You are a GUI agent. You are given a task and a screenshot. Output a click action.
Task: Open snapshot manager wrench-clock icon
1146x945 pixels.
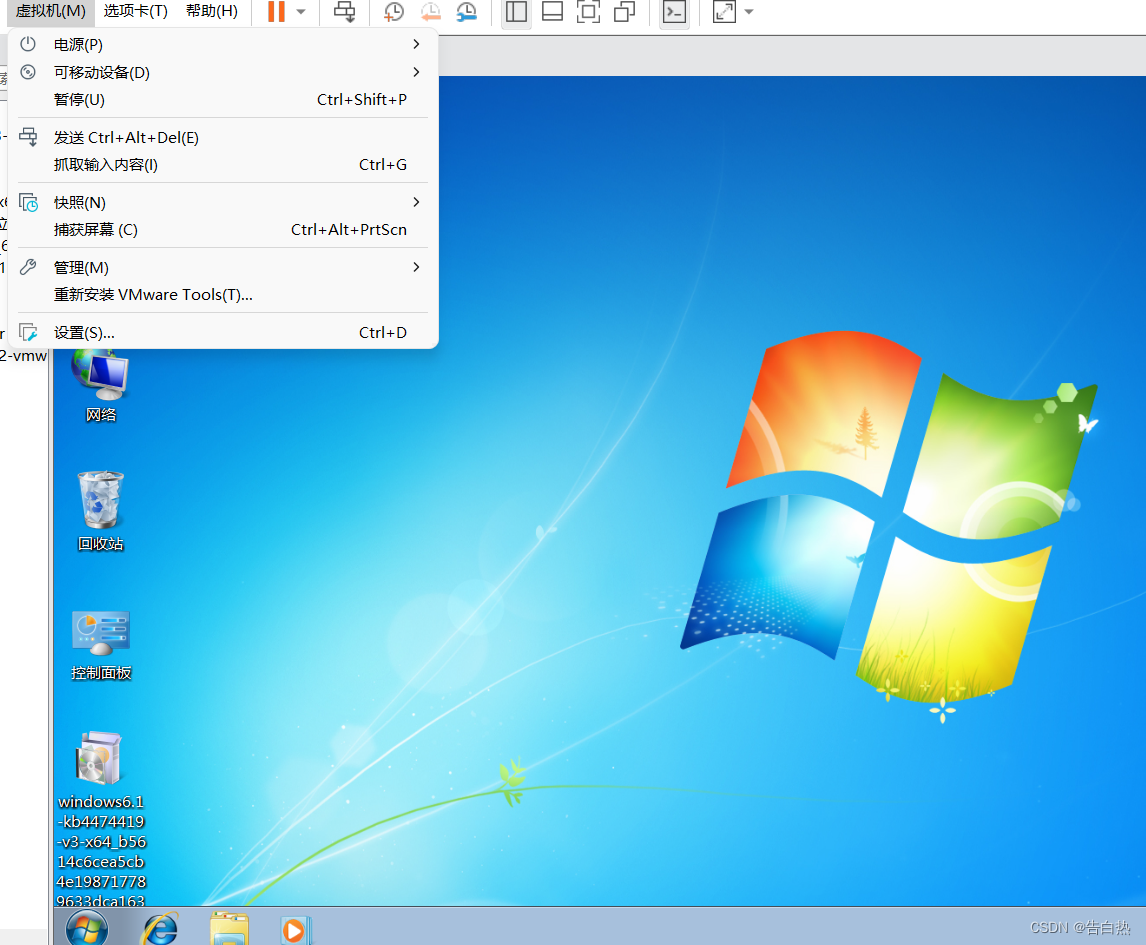click(466, 12)
